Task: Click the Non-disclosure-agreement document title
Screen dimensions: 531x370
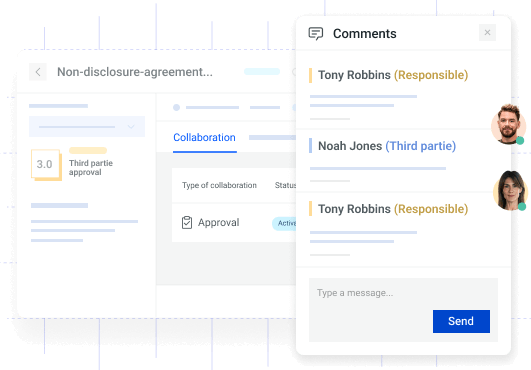Action: pos(135,72)
